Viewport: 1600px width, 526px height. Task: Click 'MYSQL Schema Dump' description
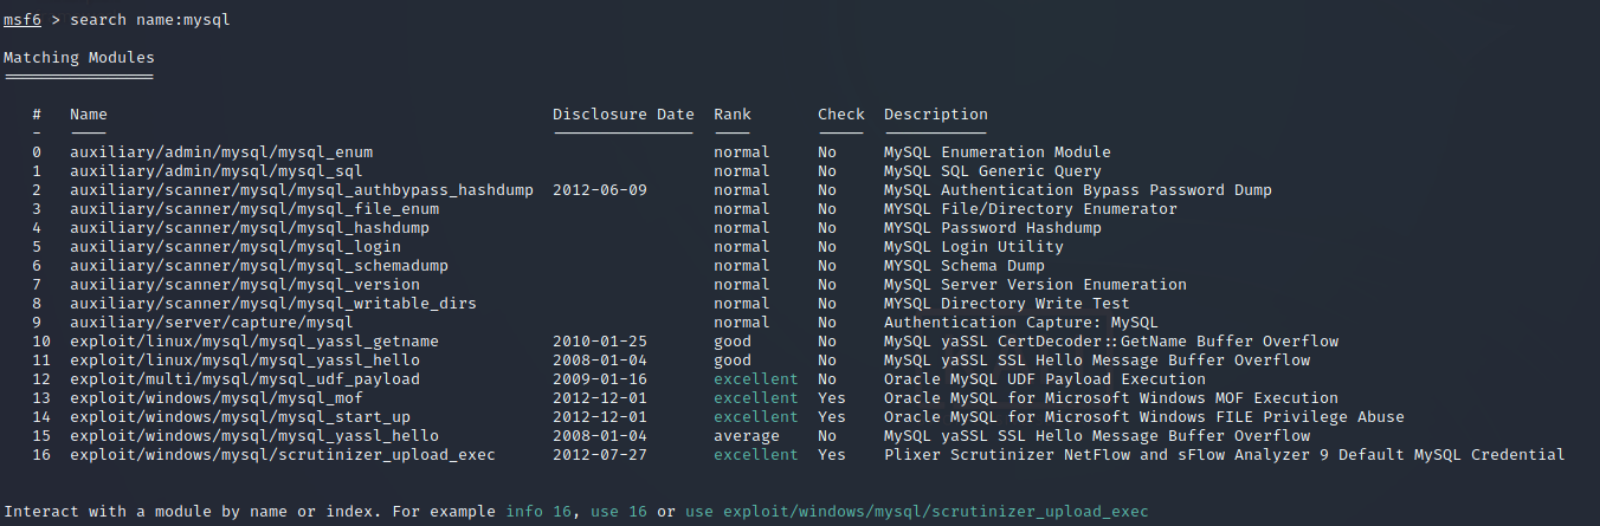(x=964, y=267)
